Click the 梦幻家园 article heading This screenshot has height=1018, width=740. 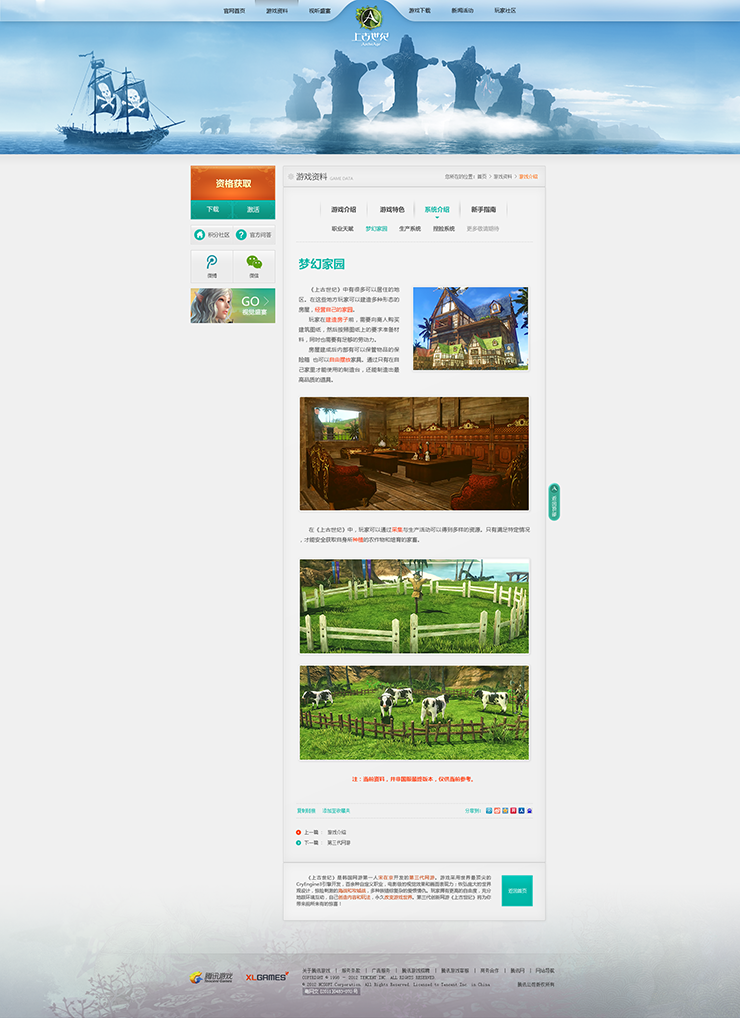click(321, 264)
